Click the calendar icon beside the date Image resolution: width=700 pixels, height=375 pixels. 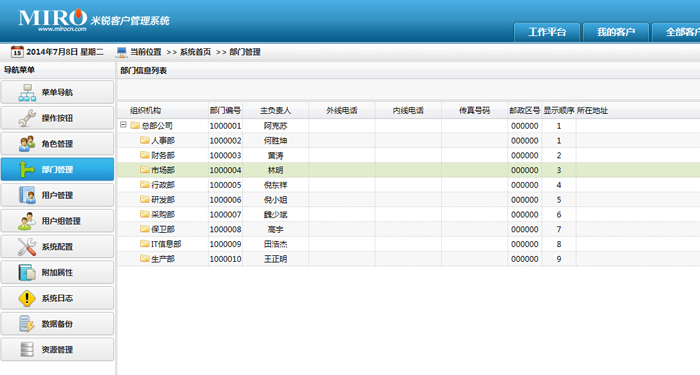17,52
